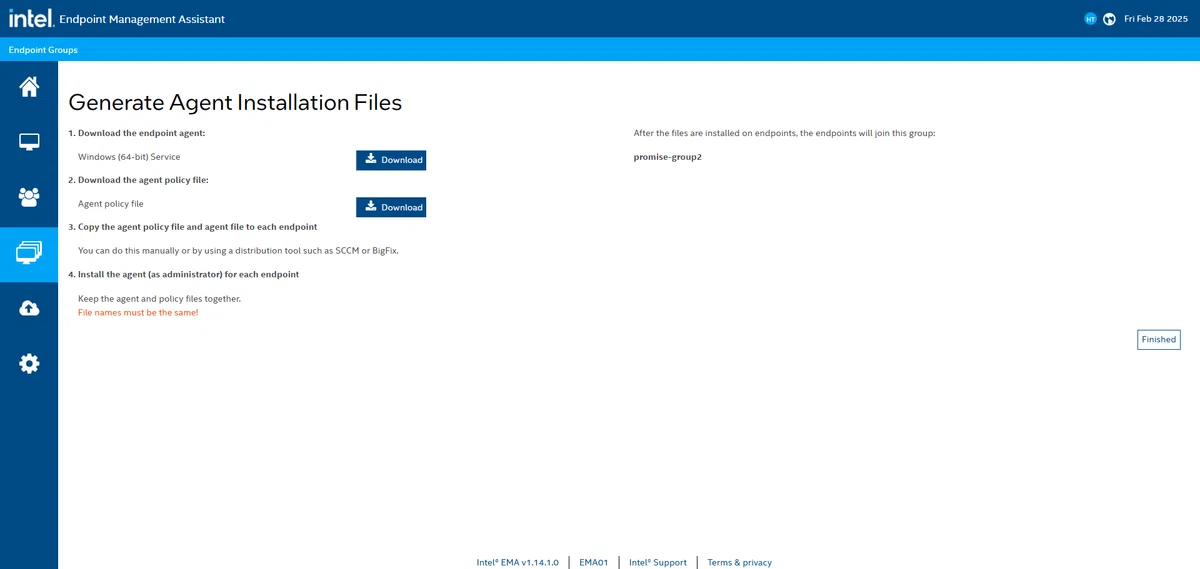Click the Generate Agent Installation Files heading

click(x=235, y=102)
